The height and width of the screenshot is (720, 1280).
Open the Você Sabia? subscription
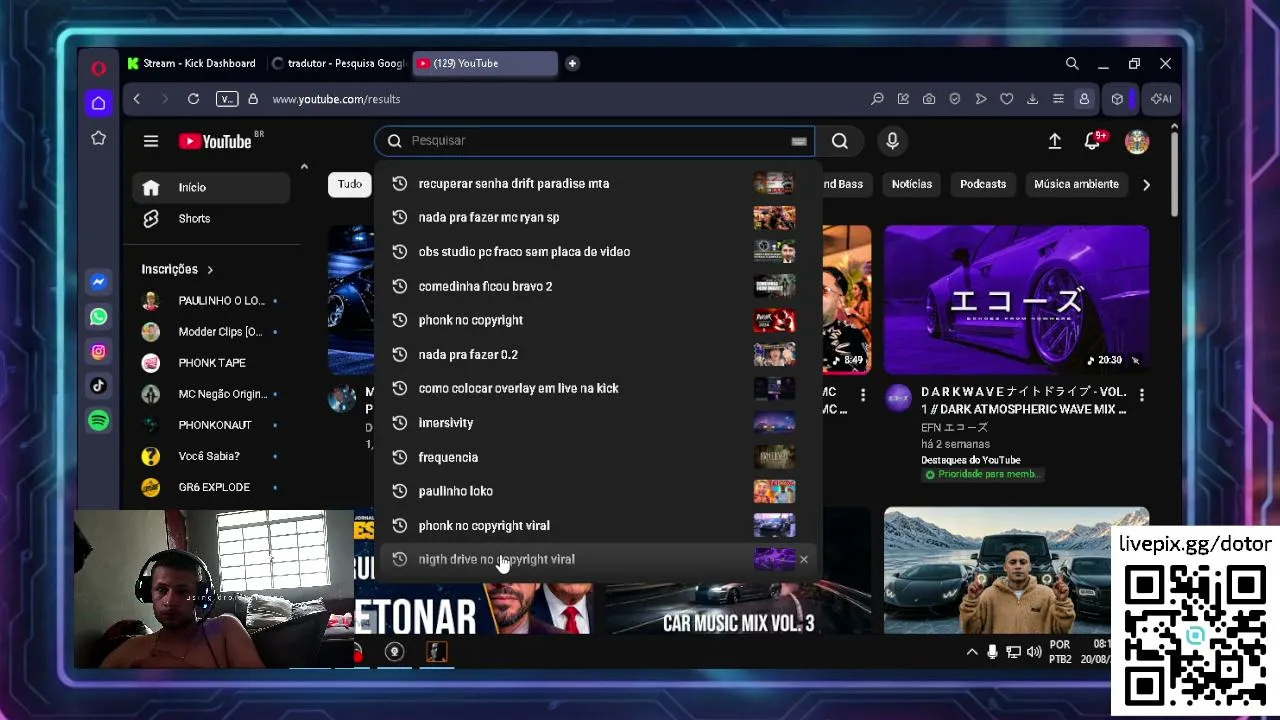pos(211,456)
